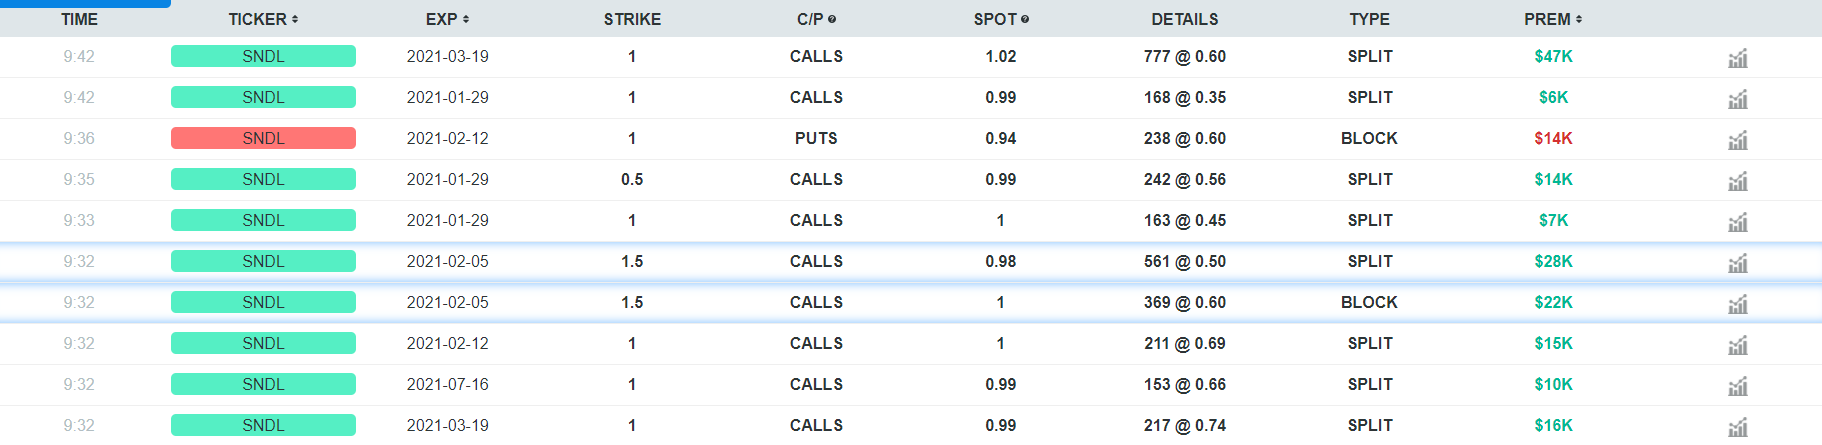Click premium value $47K
Screen dimensions: 1822x445
point(1553,56)
